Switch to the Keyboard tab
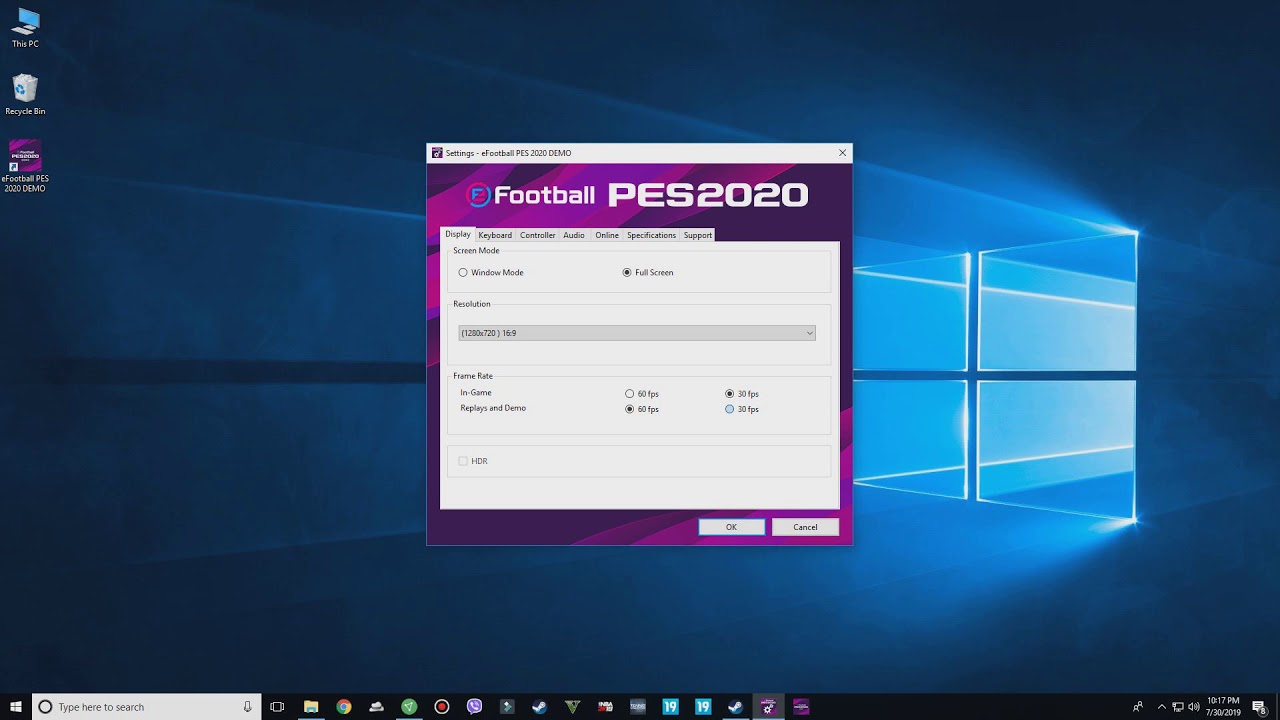This screenshot has height=720, width=1280. tap(495, 235)
